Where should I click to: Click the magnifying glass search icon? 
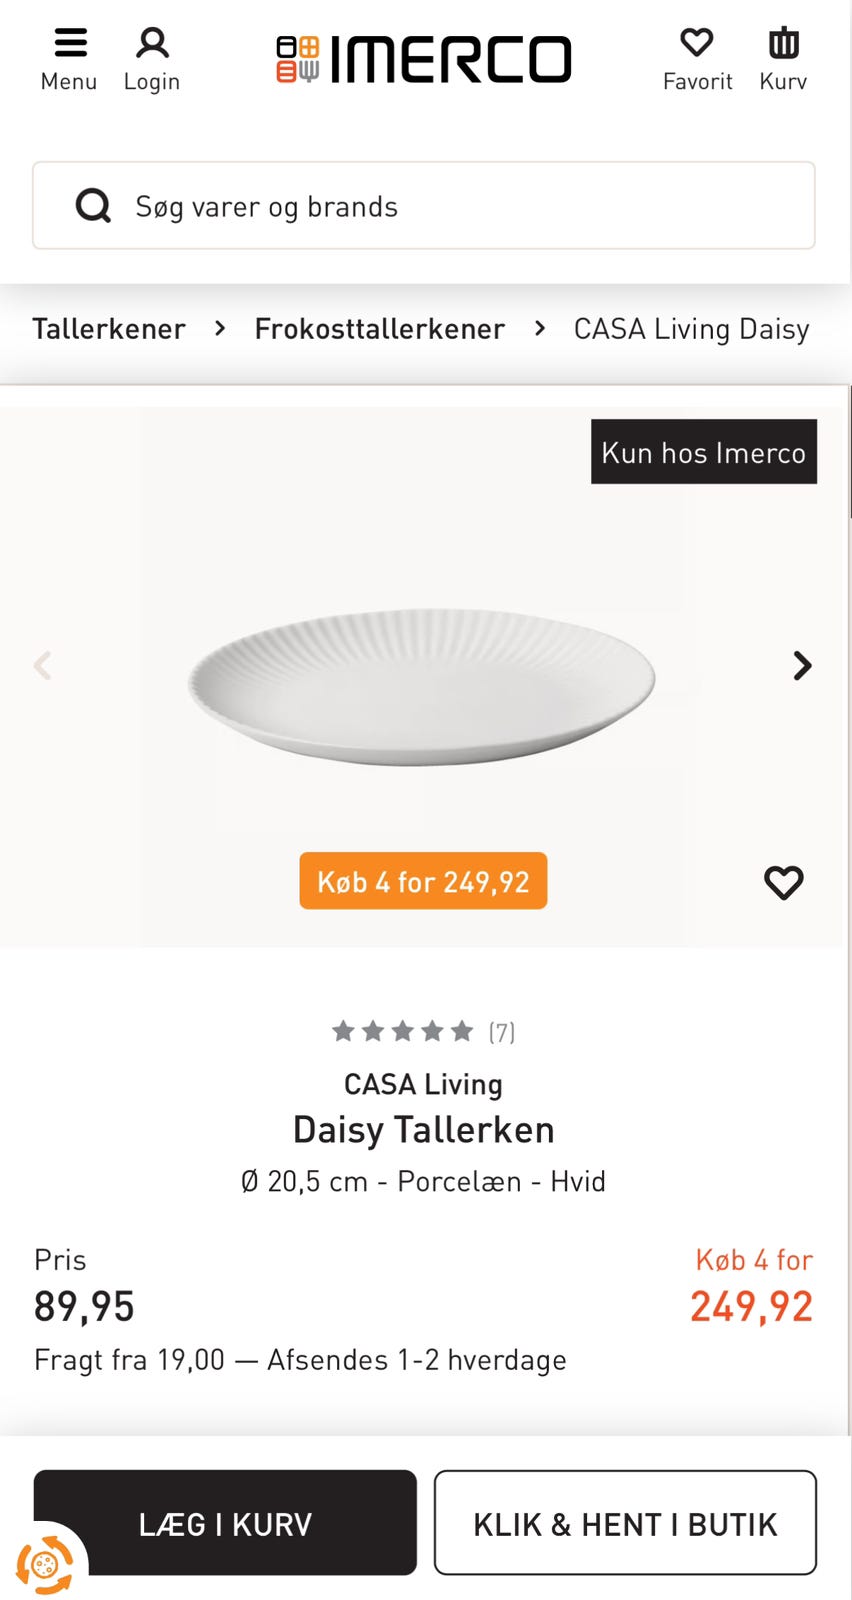click(93, 205)
